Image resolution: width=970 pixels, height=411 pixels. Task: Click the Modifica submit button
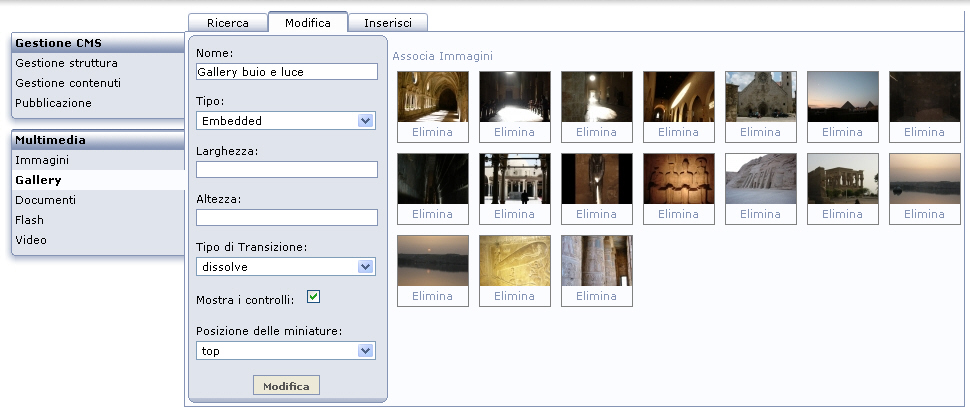pos(286,386)
